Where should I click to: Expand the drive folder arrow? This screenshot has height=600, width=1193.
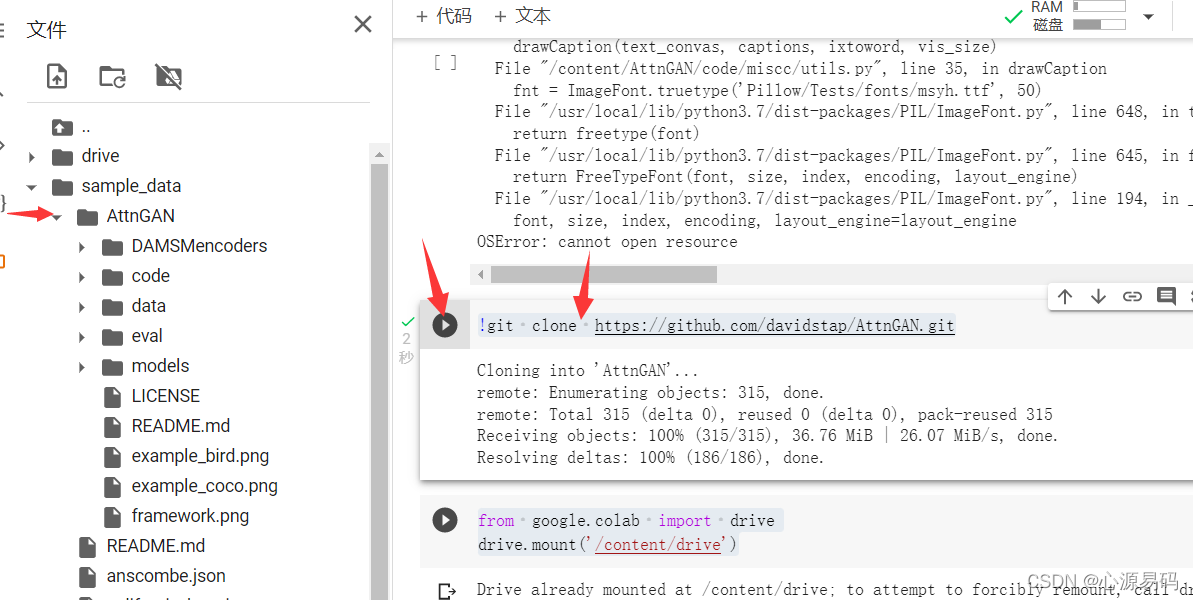pos(31,157)
